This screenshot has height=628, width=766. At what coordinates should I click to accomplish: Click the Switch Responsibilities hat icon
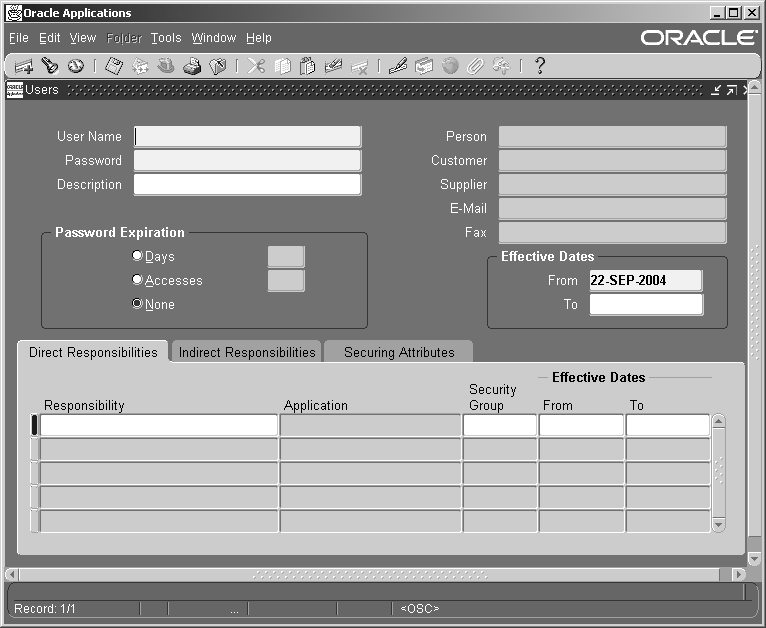coord(166,65)
